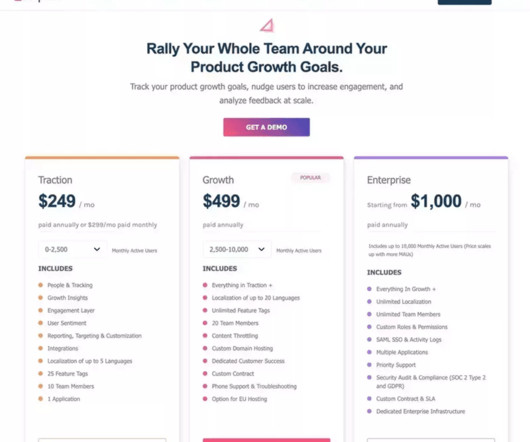
Task: Click the Traction plan title
Action: 55,180
